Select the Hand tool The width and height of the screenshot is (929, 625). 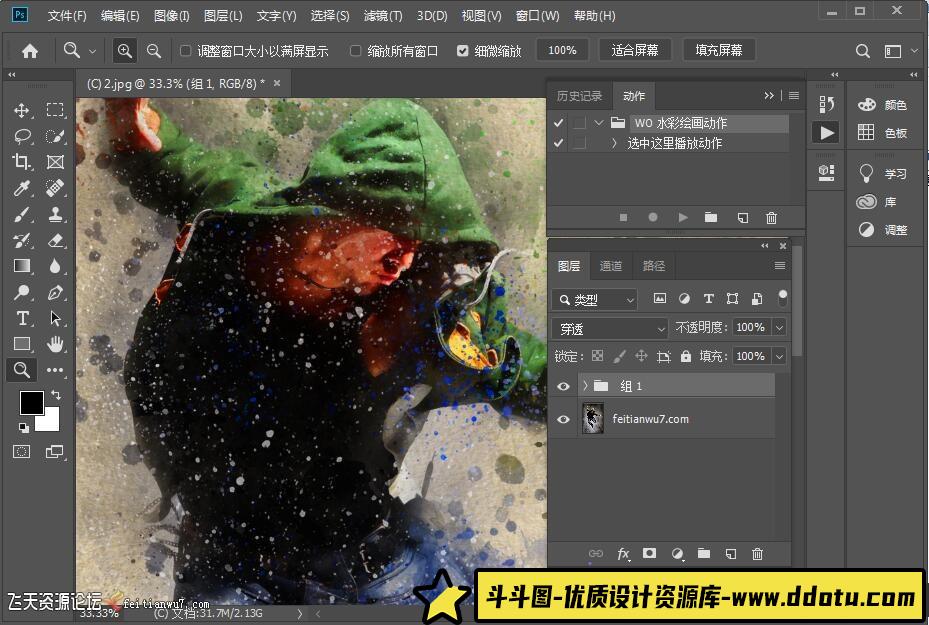[55, 344]
